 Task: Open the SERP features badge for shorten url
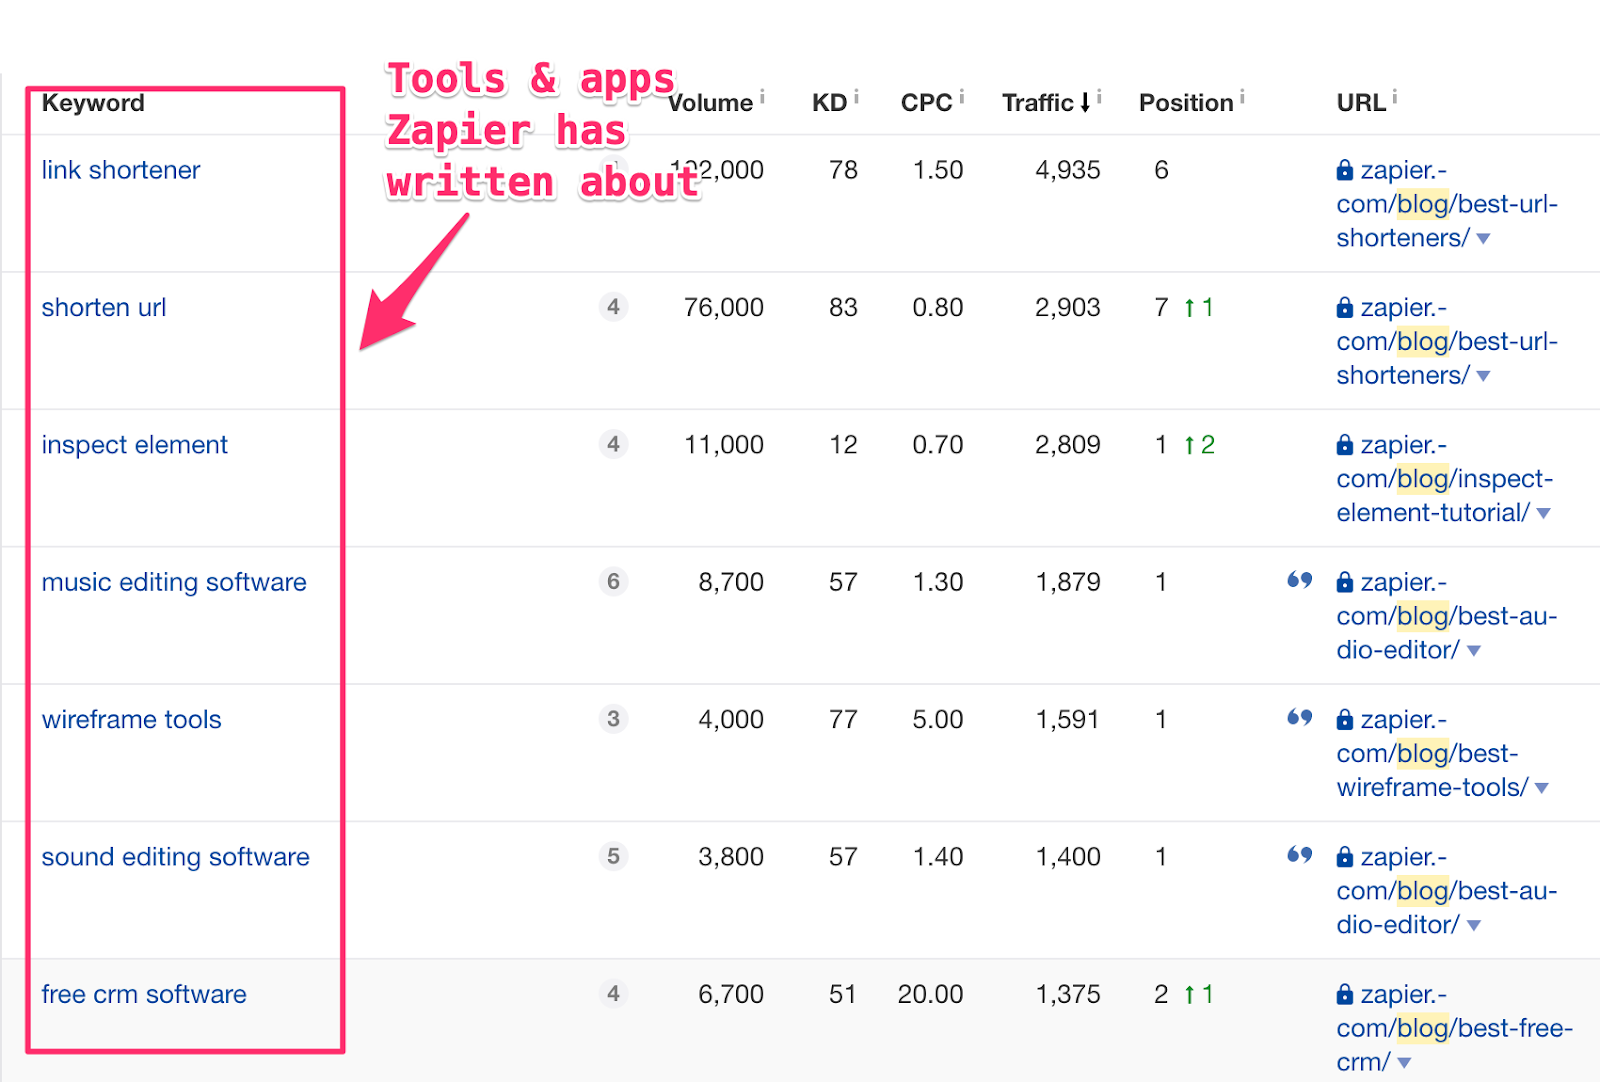tap(613, 307)
